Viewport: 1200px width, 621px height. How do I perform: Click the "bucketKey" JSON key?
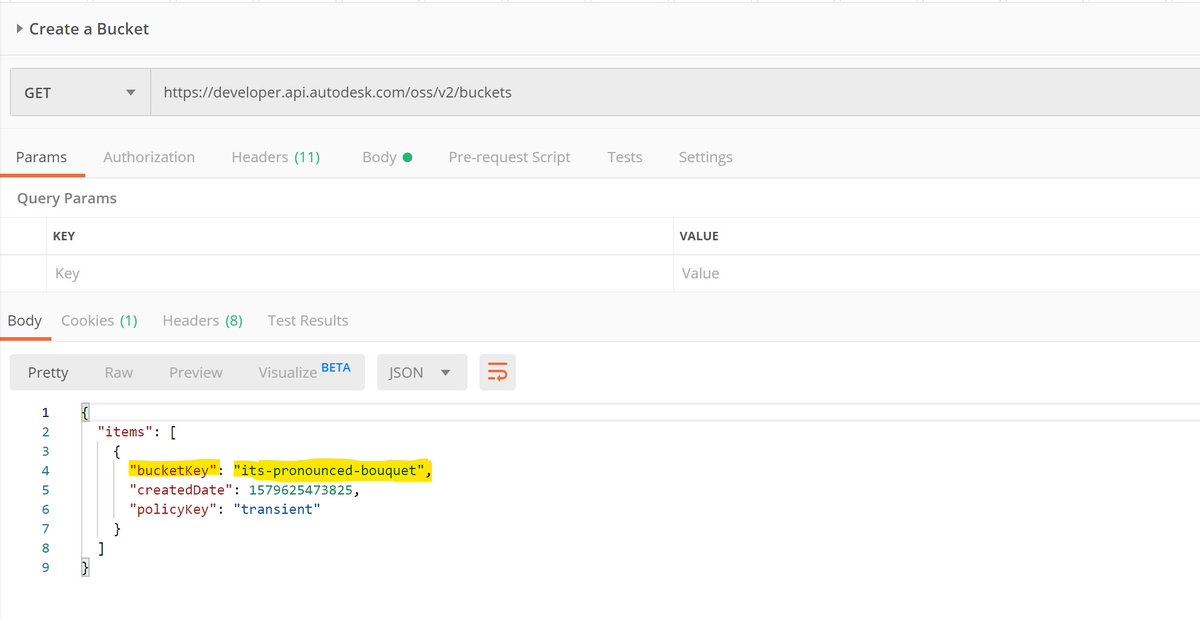coord(173,470)
